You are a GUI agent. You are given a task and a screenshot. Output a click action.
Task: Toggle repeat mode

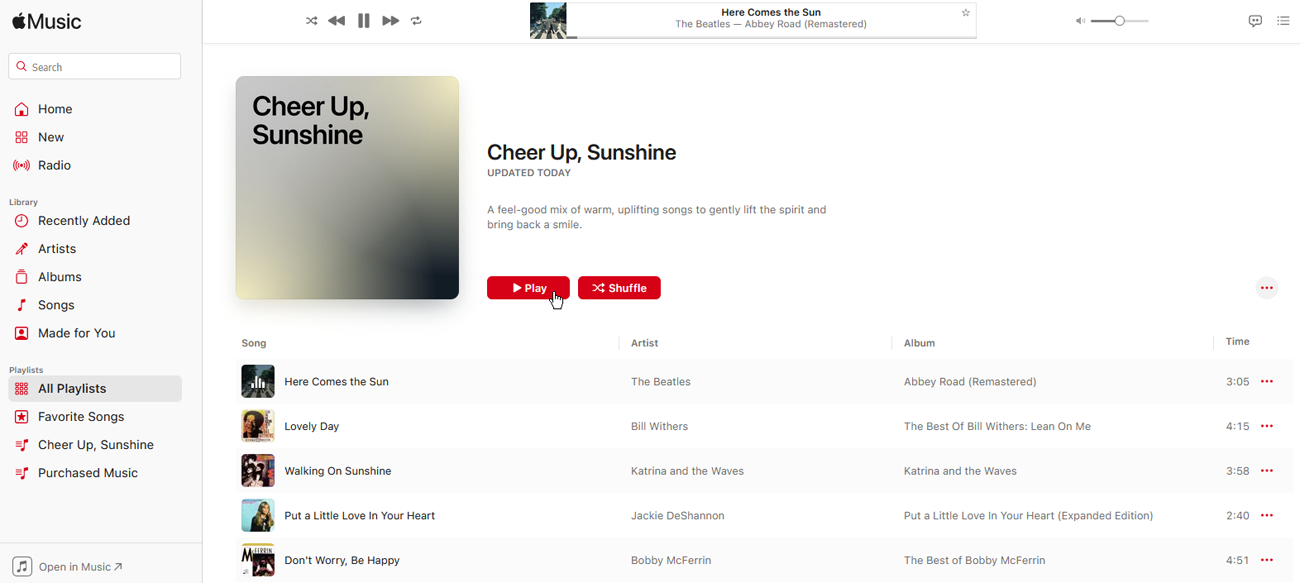417,21
